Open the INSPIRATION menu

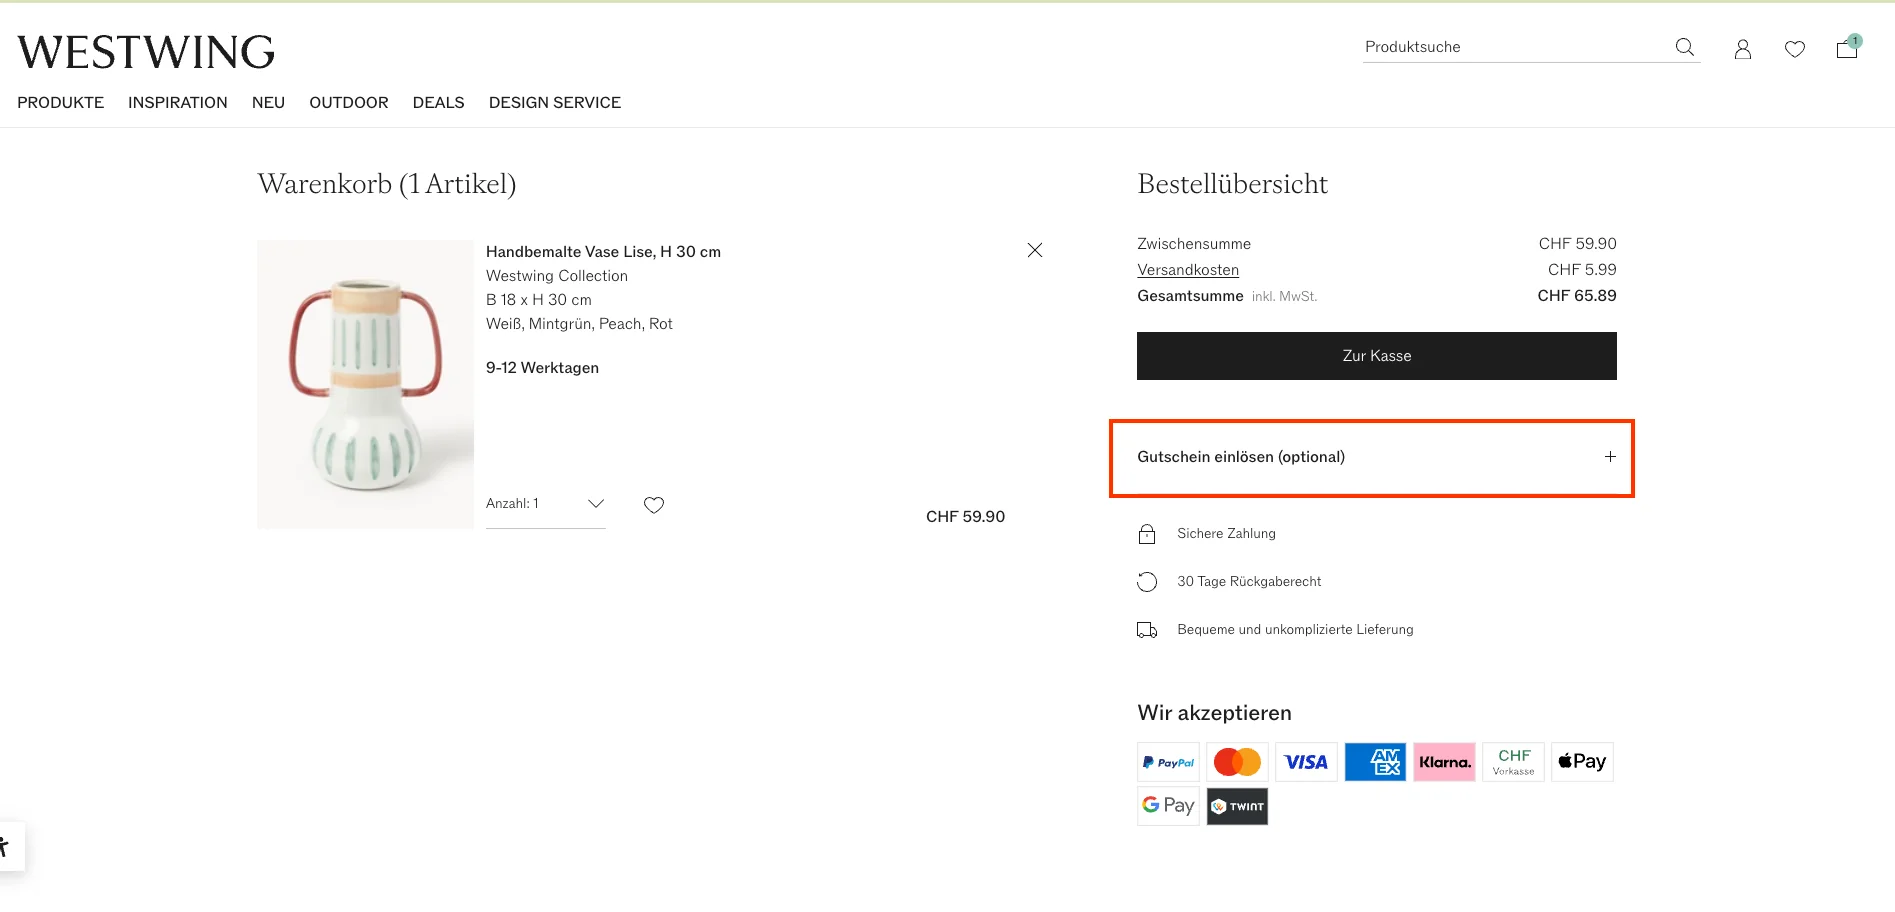(178, 102)
